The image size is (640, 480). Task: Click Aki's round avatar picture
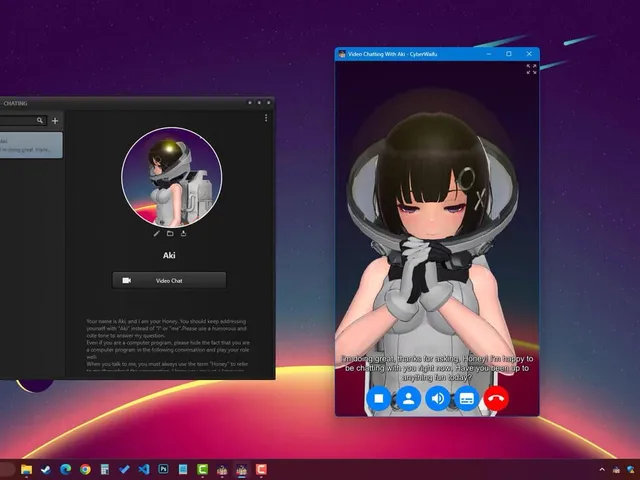coord(172,177)
